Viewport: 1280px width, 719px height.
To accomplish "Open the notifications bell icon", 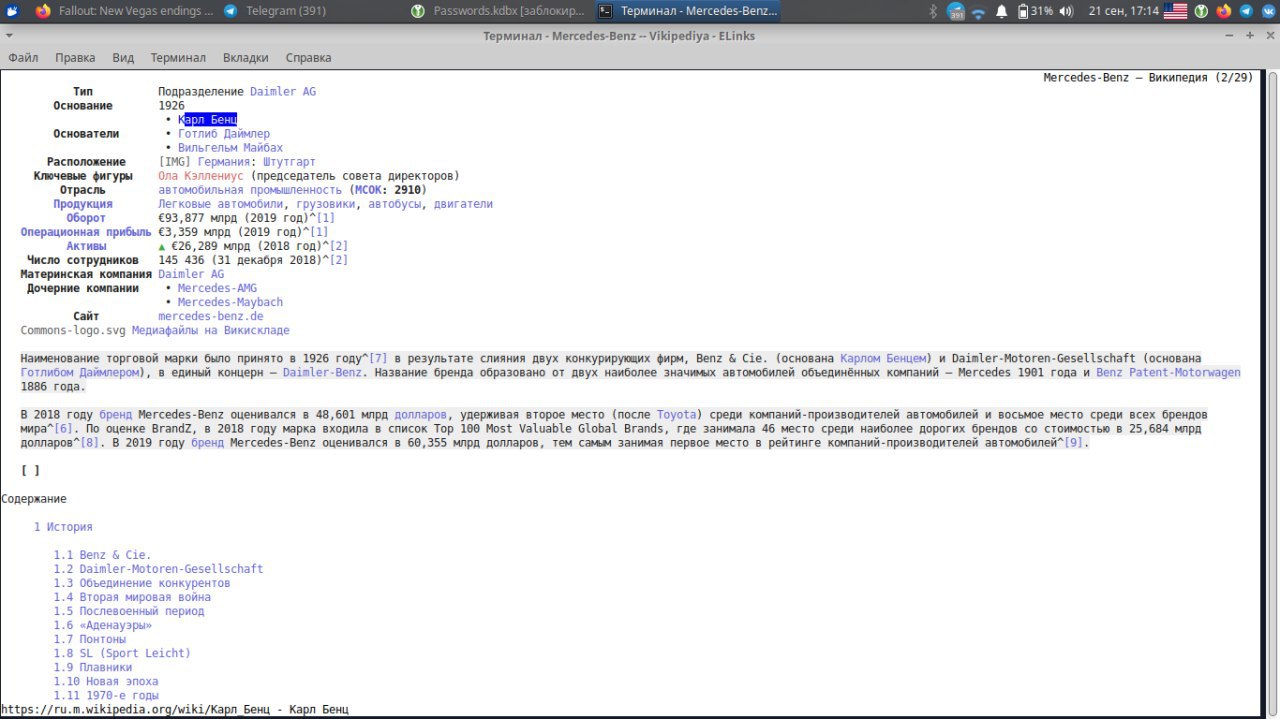I will (x=1002, y=11).
